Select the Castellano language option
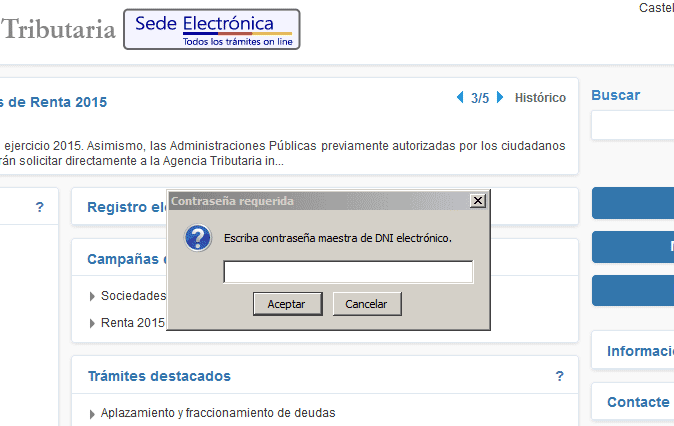Image resolution: width=674 pixels, height=426 pixels. coord(655,8)
